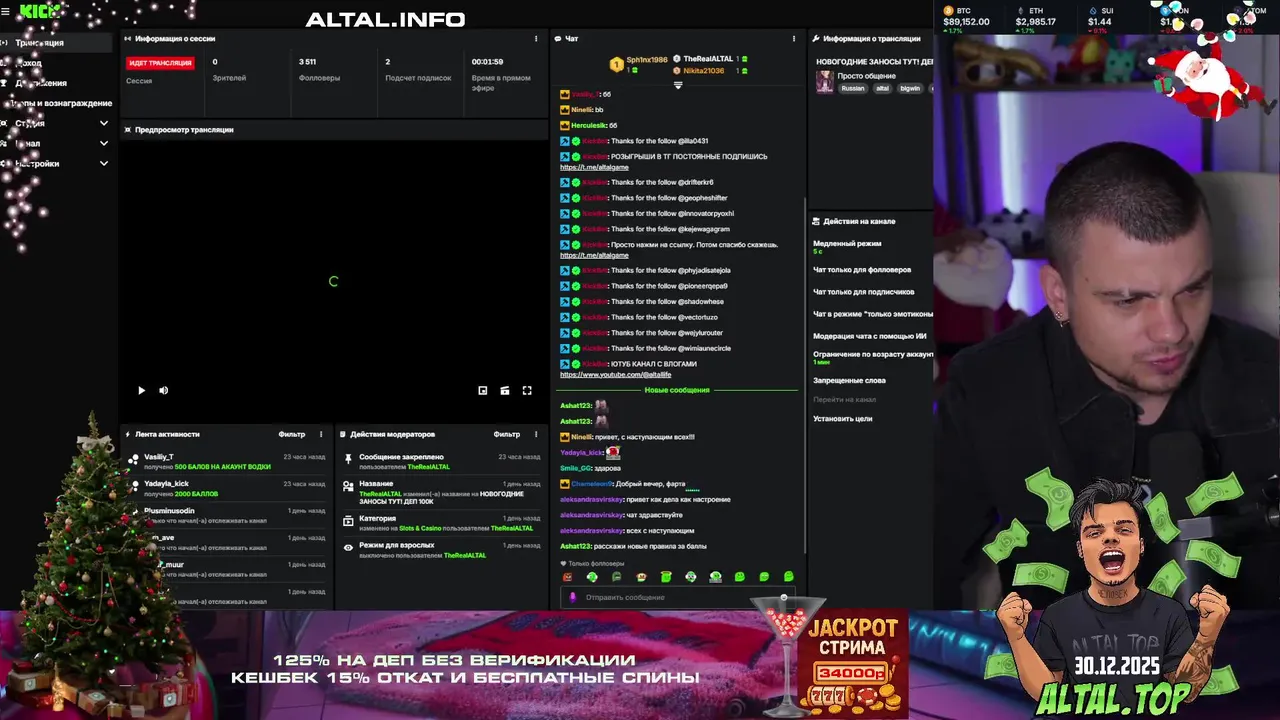Open the youtube.com/@altallife link
1280x720 pixels.
(x=615, y=374)
